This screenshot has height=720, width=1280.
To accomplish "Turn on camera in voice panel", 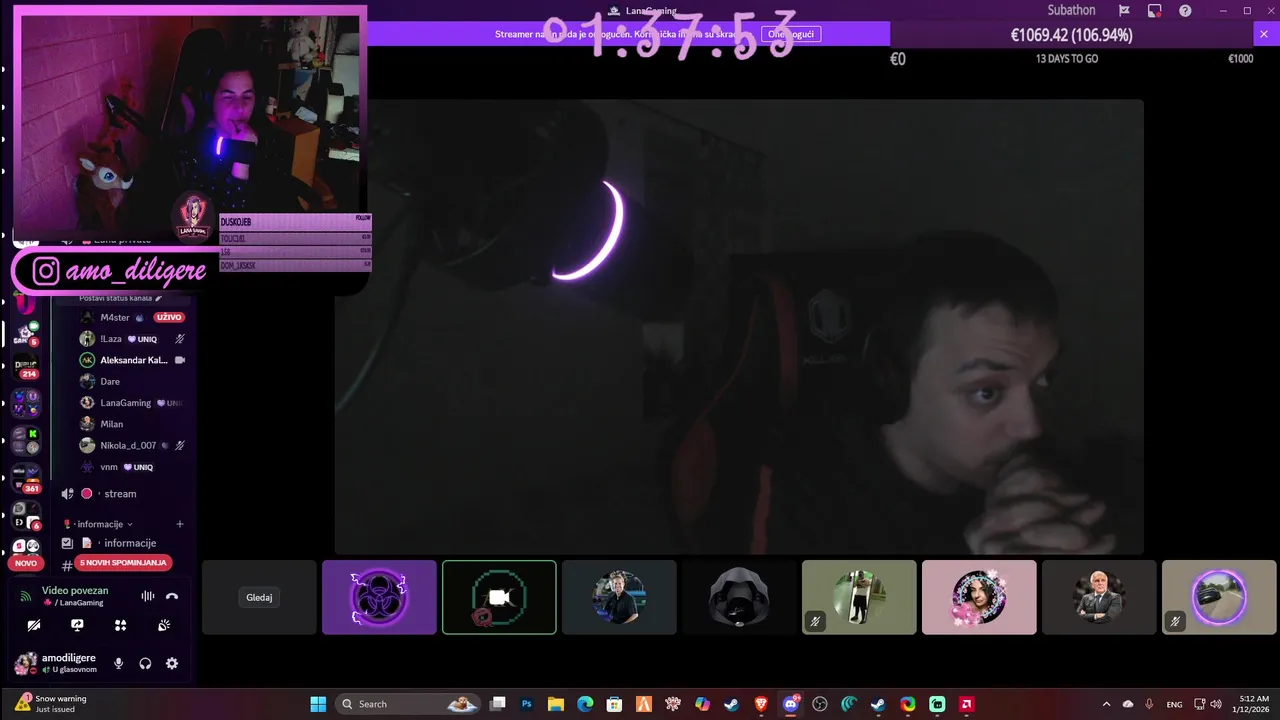I will pos(34,625).
